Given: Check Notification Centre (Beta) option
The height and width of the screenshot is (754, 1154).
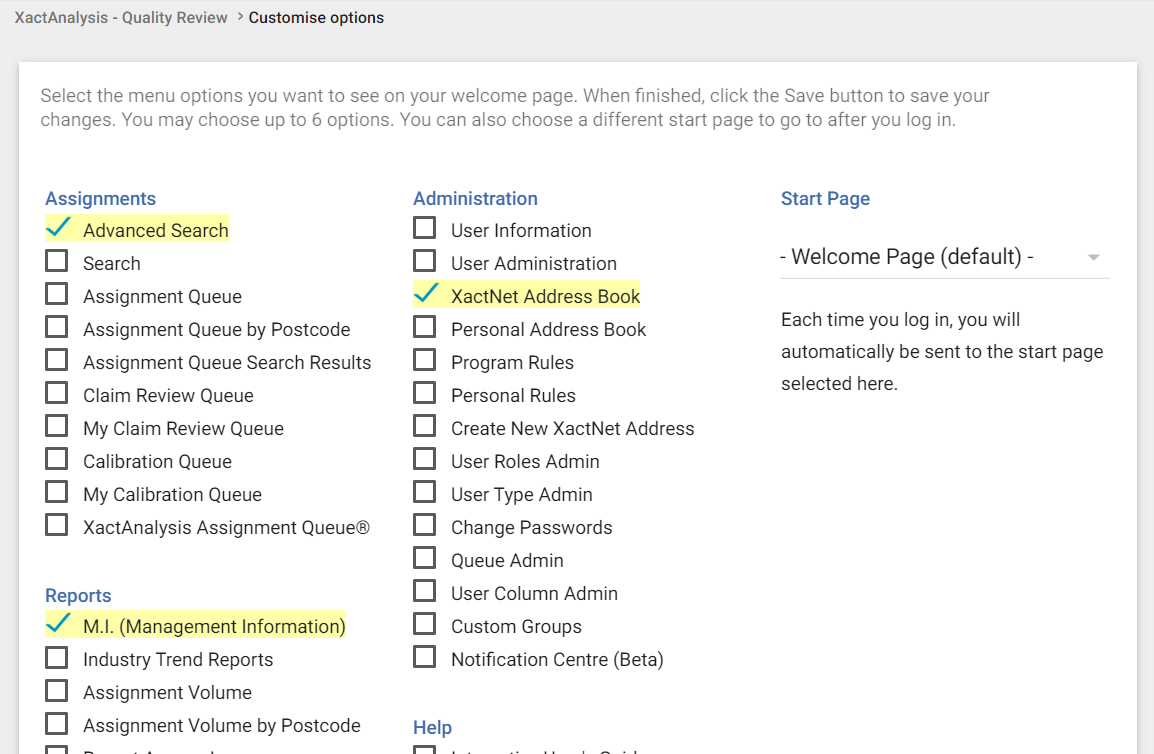Looking at the screenshot, I should pyautogui.click(x=425, y=658).
